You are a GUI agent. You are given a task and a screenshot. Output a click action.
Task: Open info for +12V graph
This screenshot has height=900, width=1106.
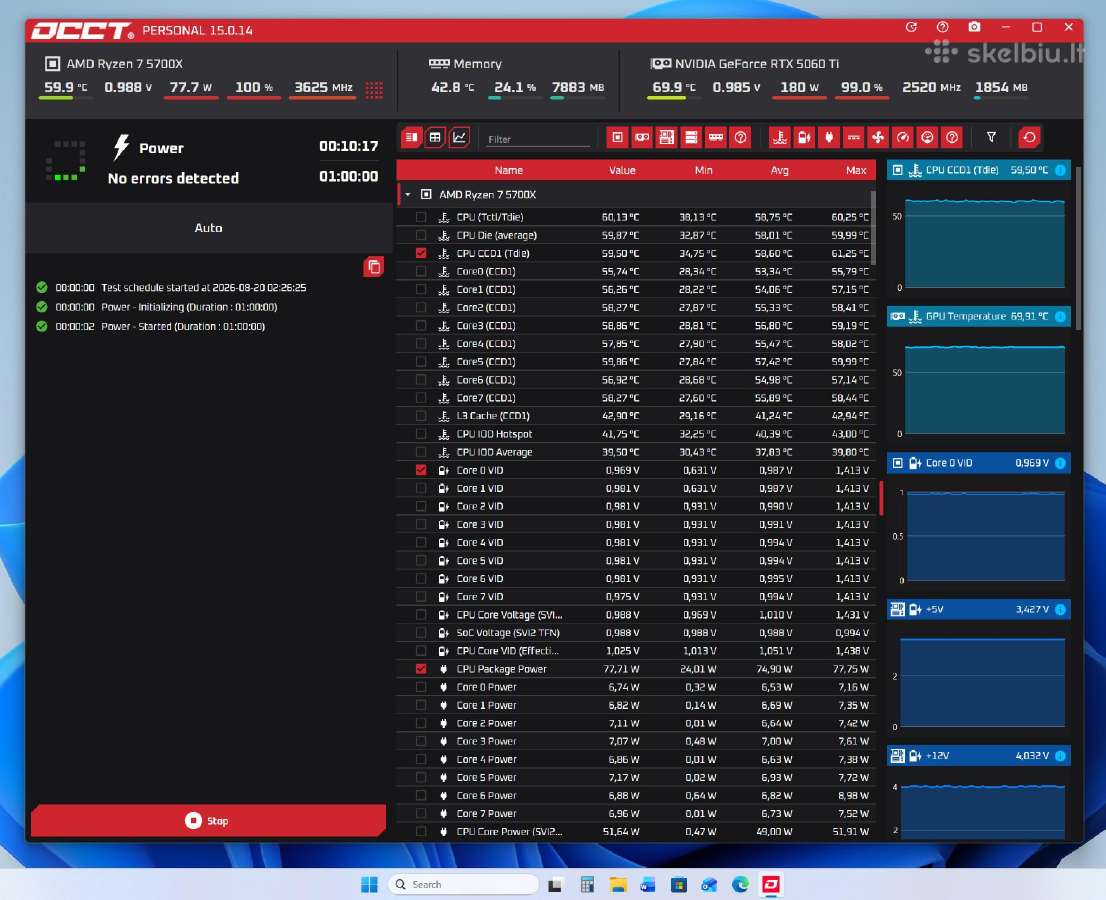(1060, 756)
